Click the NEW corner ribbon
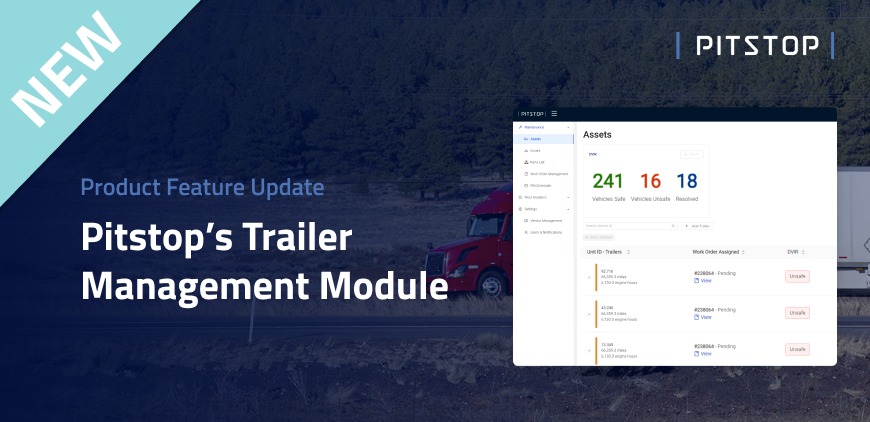Image resolution: width=870 pixels, height=422 pixels. (x=65, y=68)
